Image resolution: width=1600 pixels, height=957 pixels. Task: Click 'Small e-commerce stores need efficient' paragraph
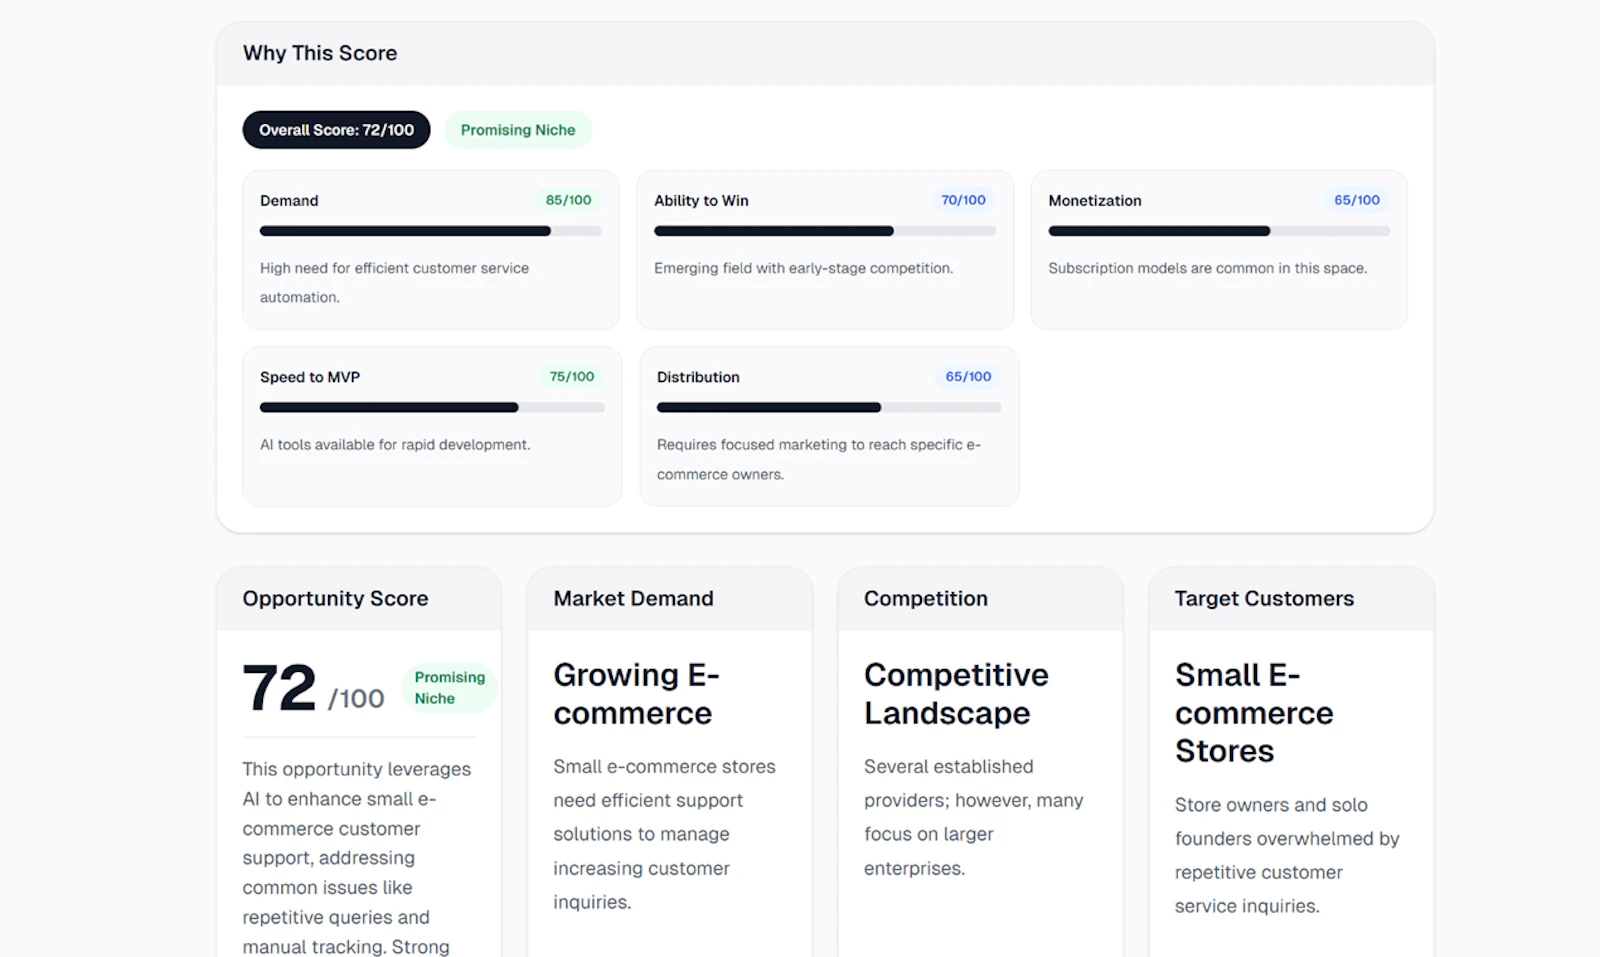click(665, 834)
